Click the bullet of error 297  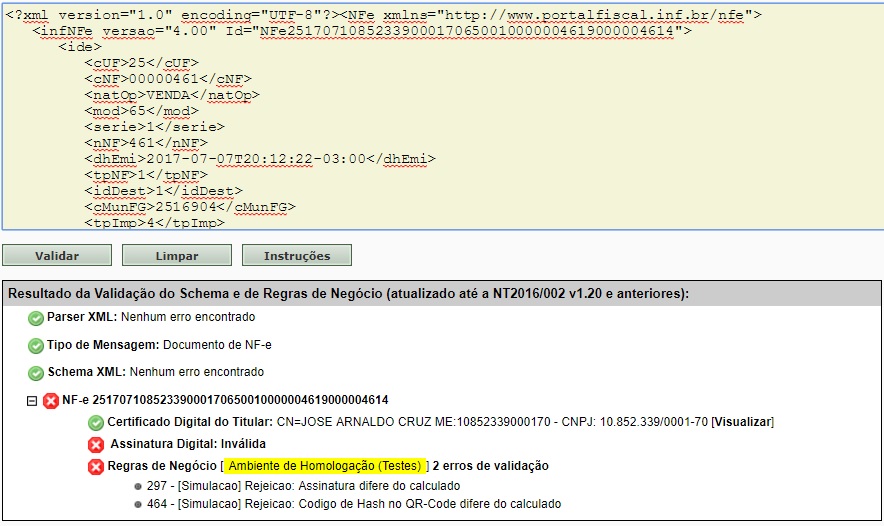pyautogui.click(x=138, y=487)
